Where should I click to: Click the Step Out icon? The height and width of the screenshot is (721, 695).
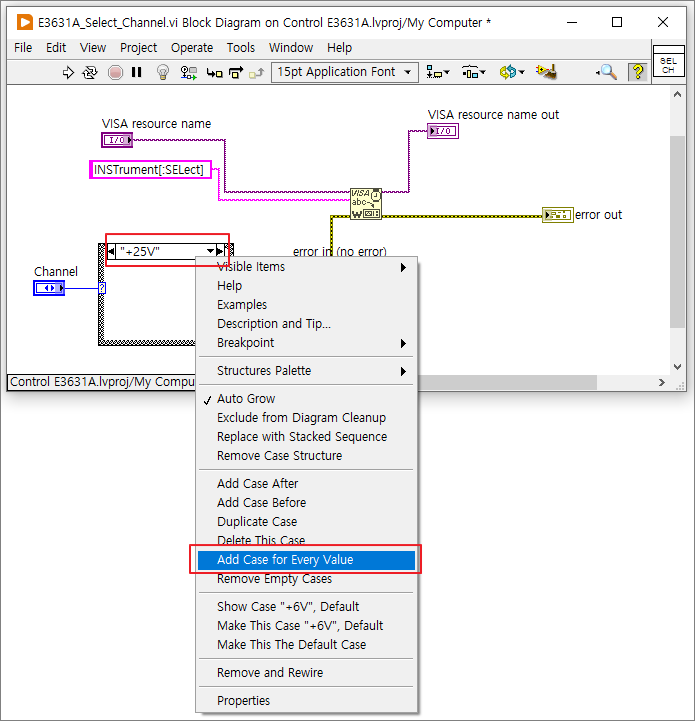pos(257,73)
